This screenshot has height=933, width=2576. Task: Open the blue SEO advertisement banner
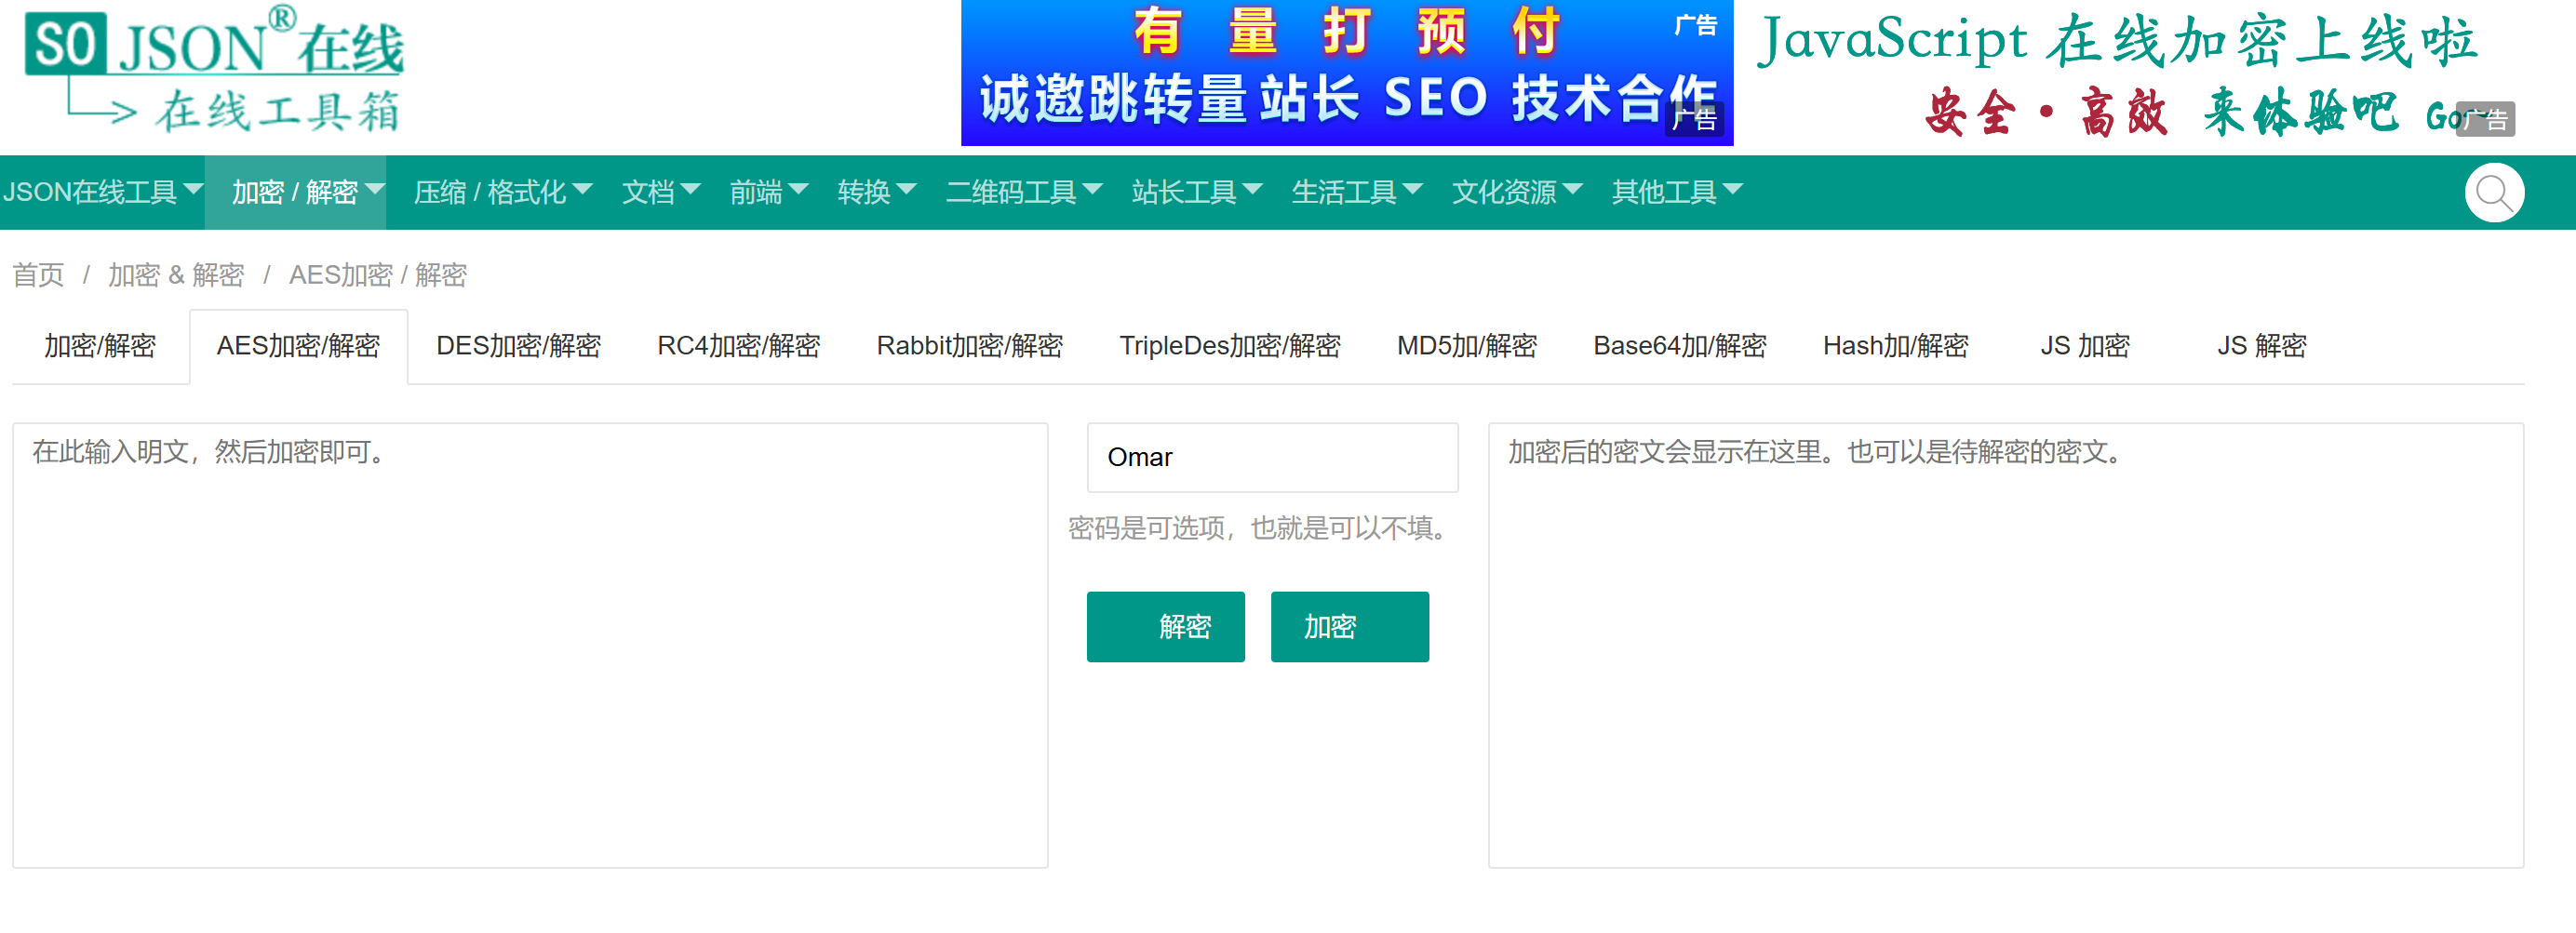(1345, 73)
